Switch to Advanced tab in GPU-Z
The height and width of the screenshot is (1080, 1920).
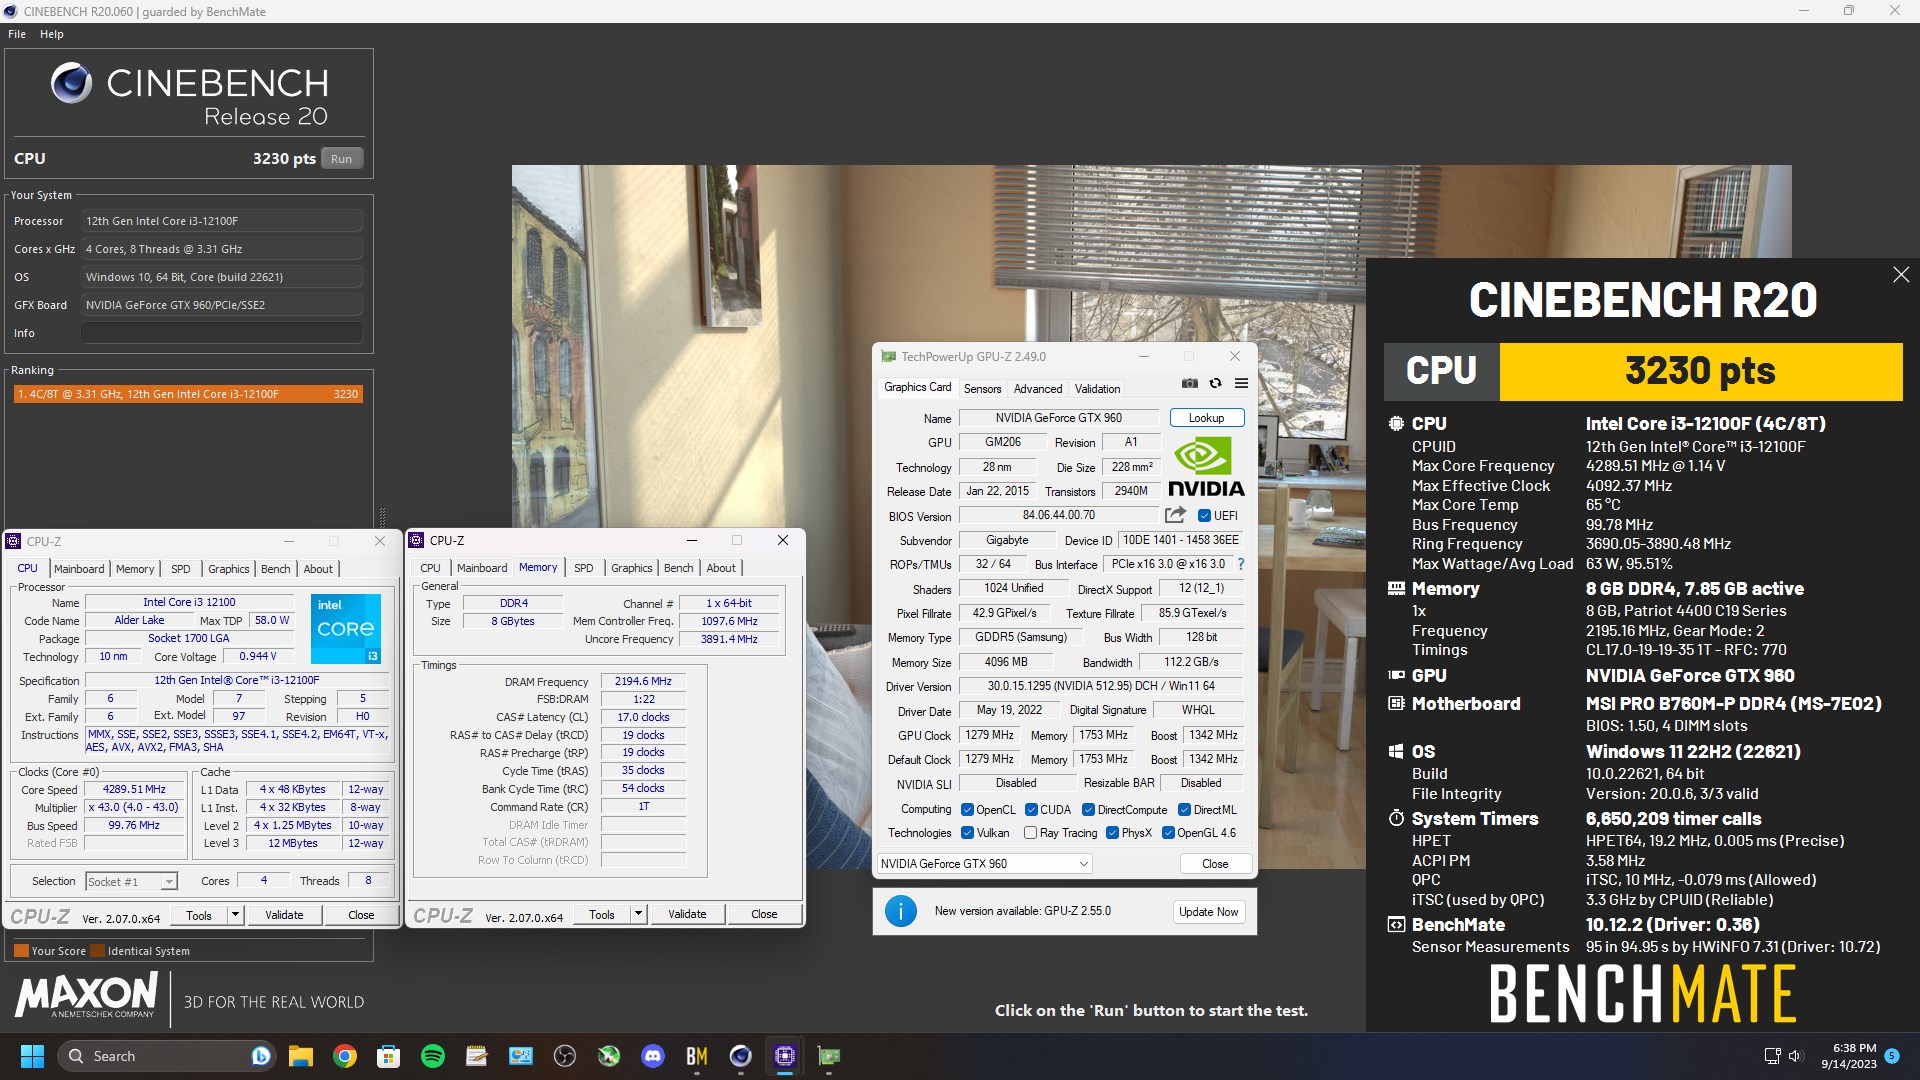tap(1038, 389)
